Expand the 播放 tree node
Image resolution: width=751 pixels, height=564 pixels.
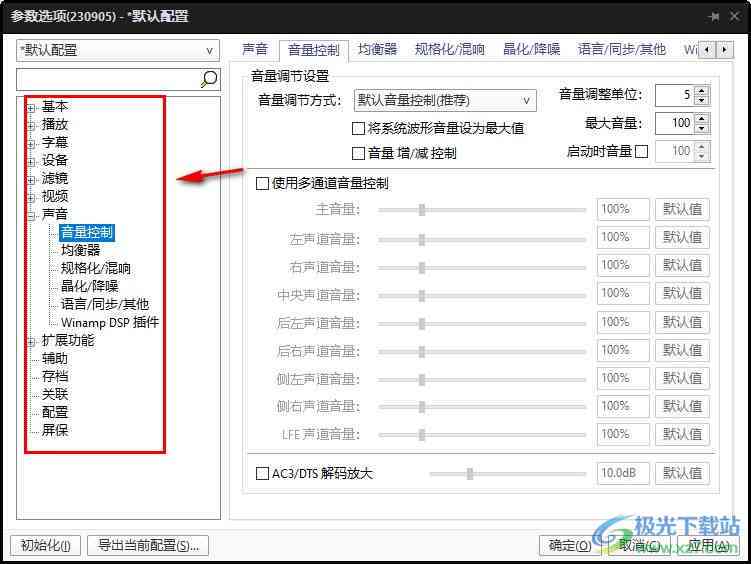[x=32, y=126]
